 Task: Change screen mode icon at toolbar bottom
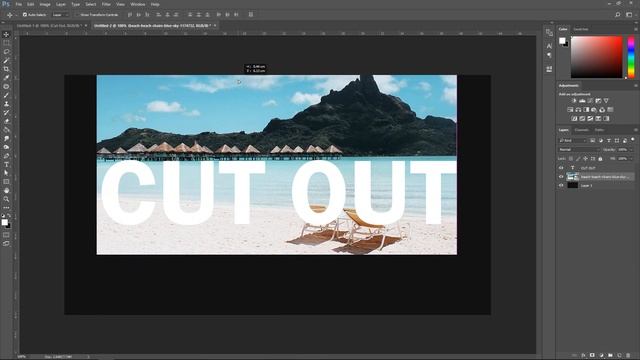(6, 244)
